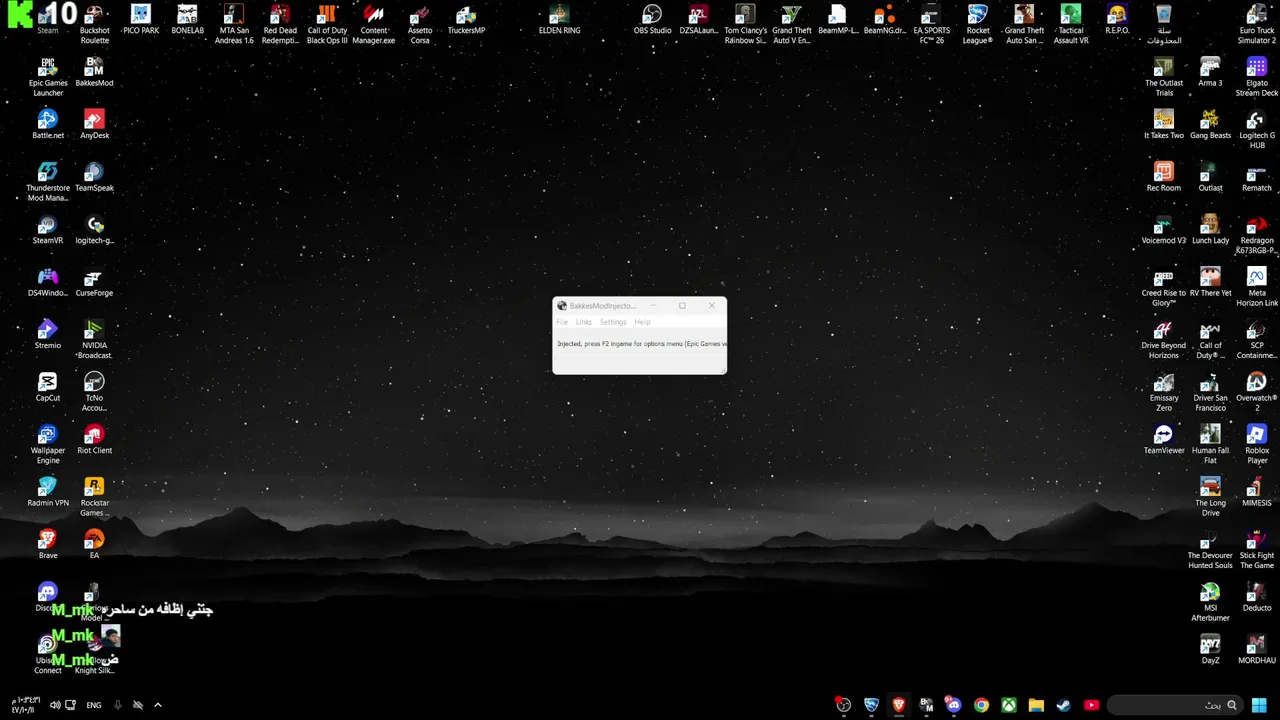
Task: Open the R.E.P.O. desktop shortcut
Action: click(1117, 20)
